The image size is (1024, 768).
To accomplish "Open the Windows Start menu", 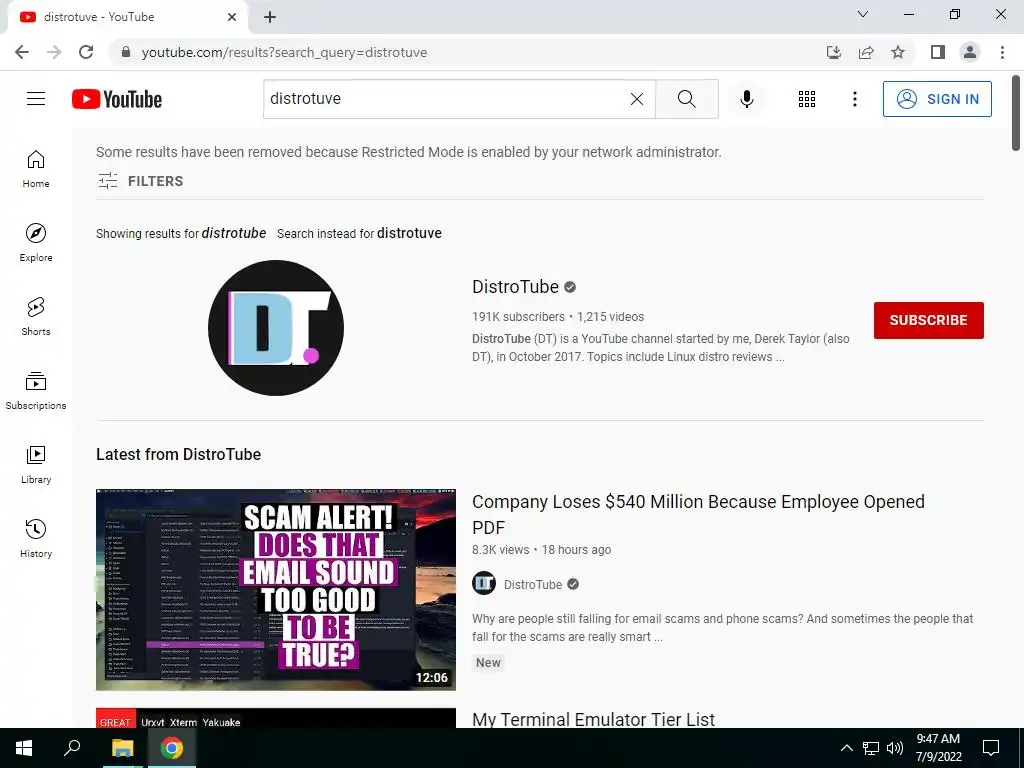I will [24, 748].
